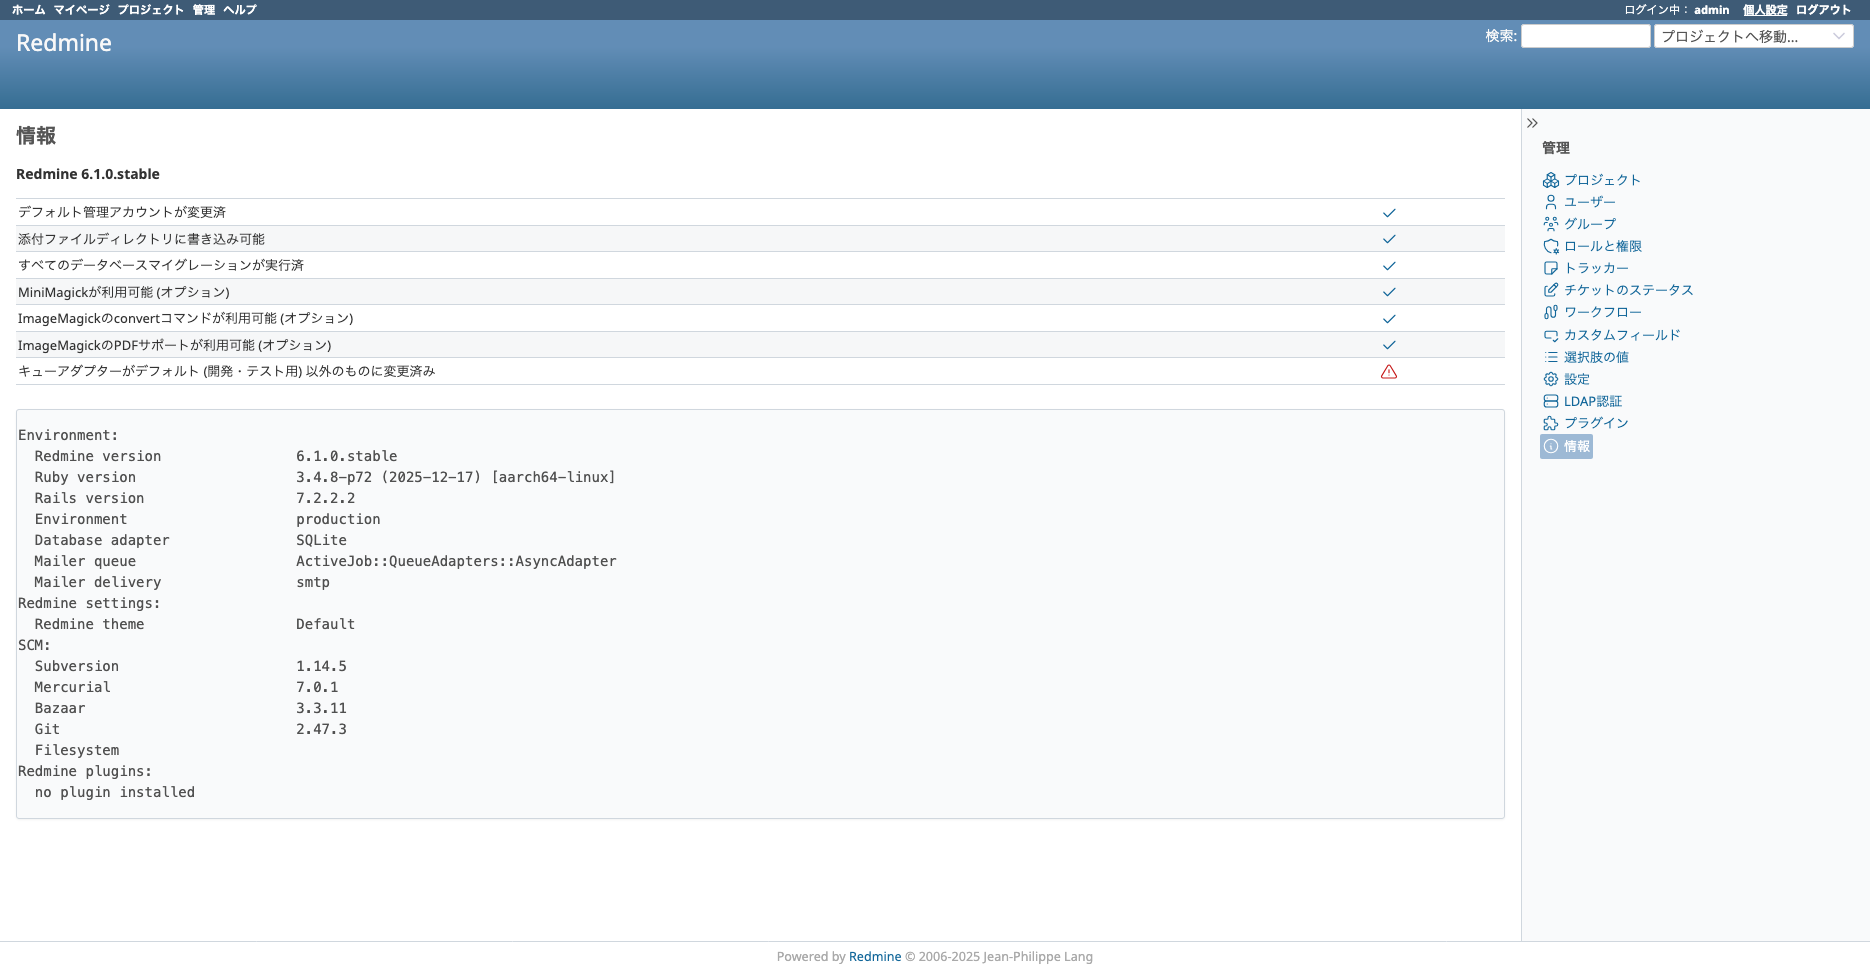Open ヘルプ in top menu
The width and height of the screenshot is (1870, 970).
240,10
